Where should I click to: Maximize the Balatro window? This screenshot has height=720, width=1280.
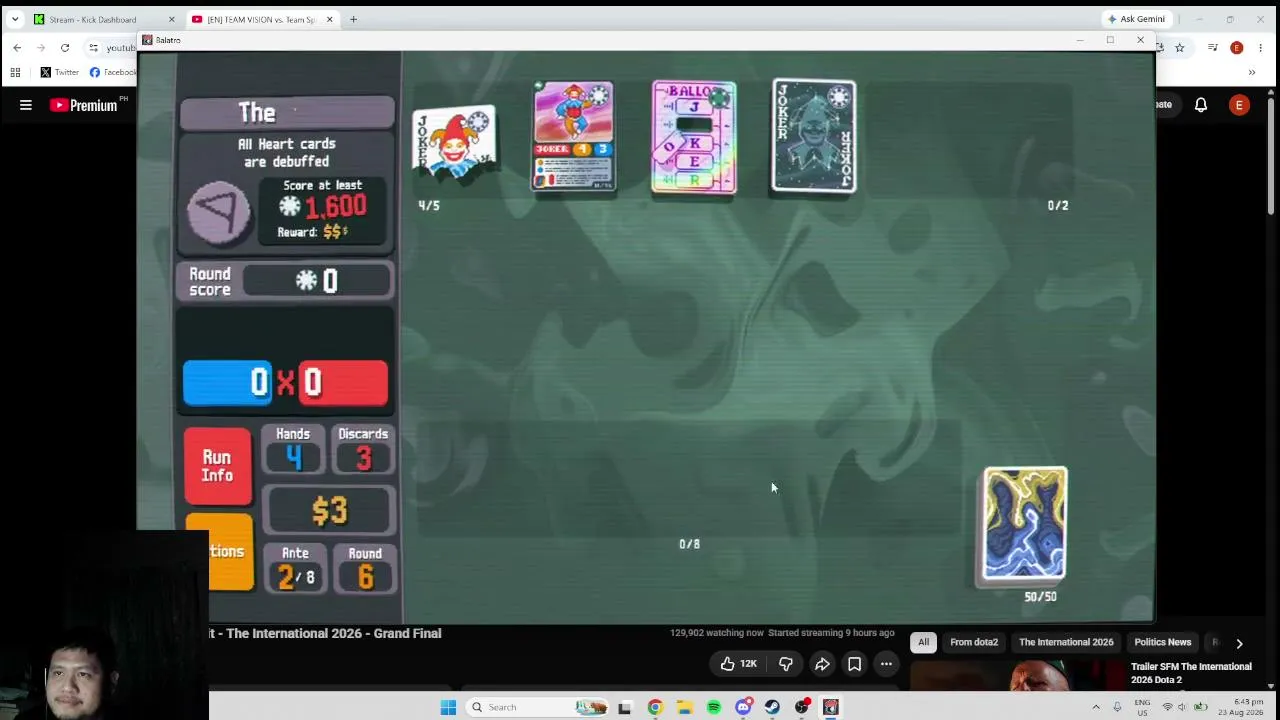tap(1110, 40)
